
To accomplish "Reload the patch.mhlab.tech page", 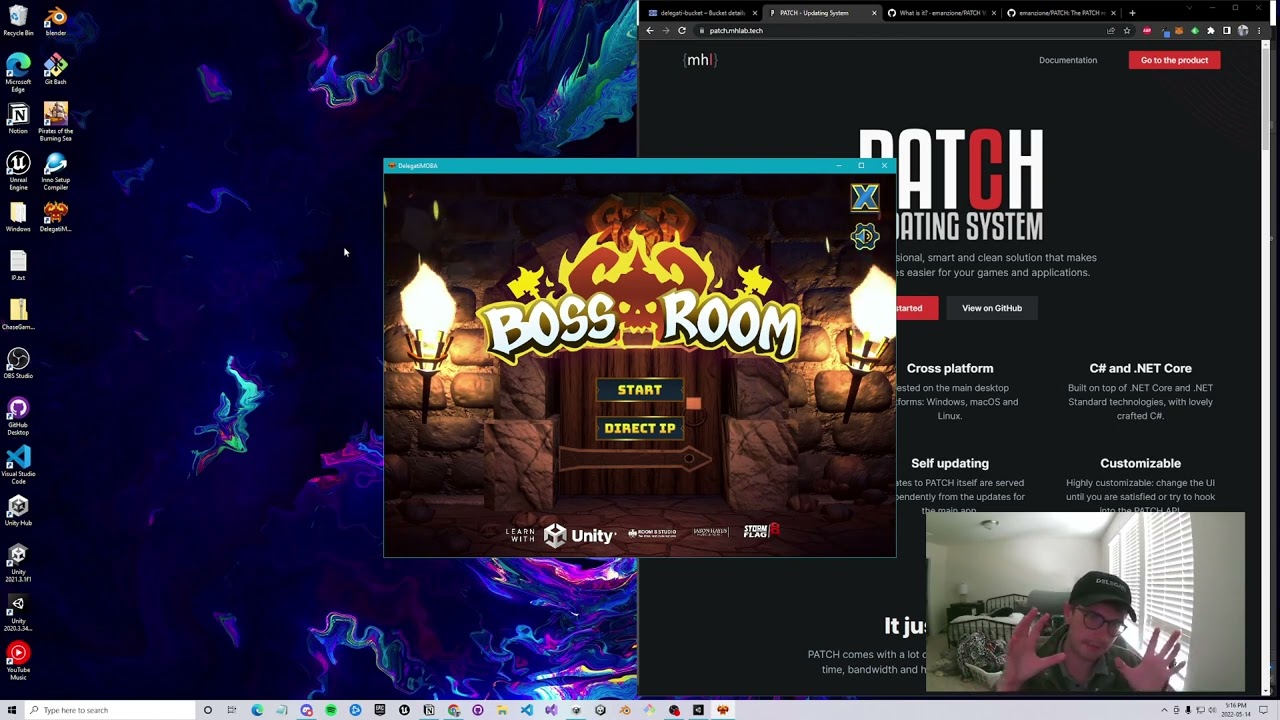I will pos(682,31).
